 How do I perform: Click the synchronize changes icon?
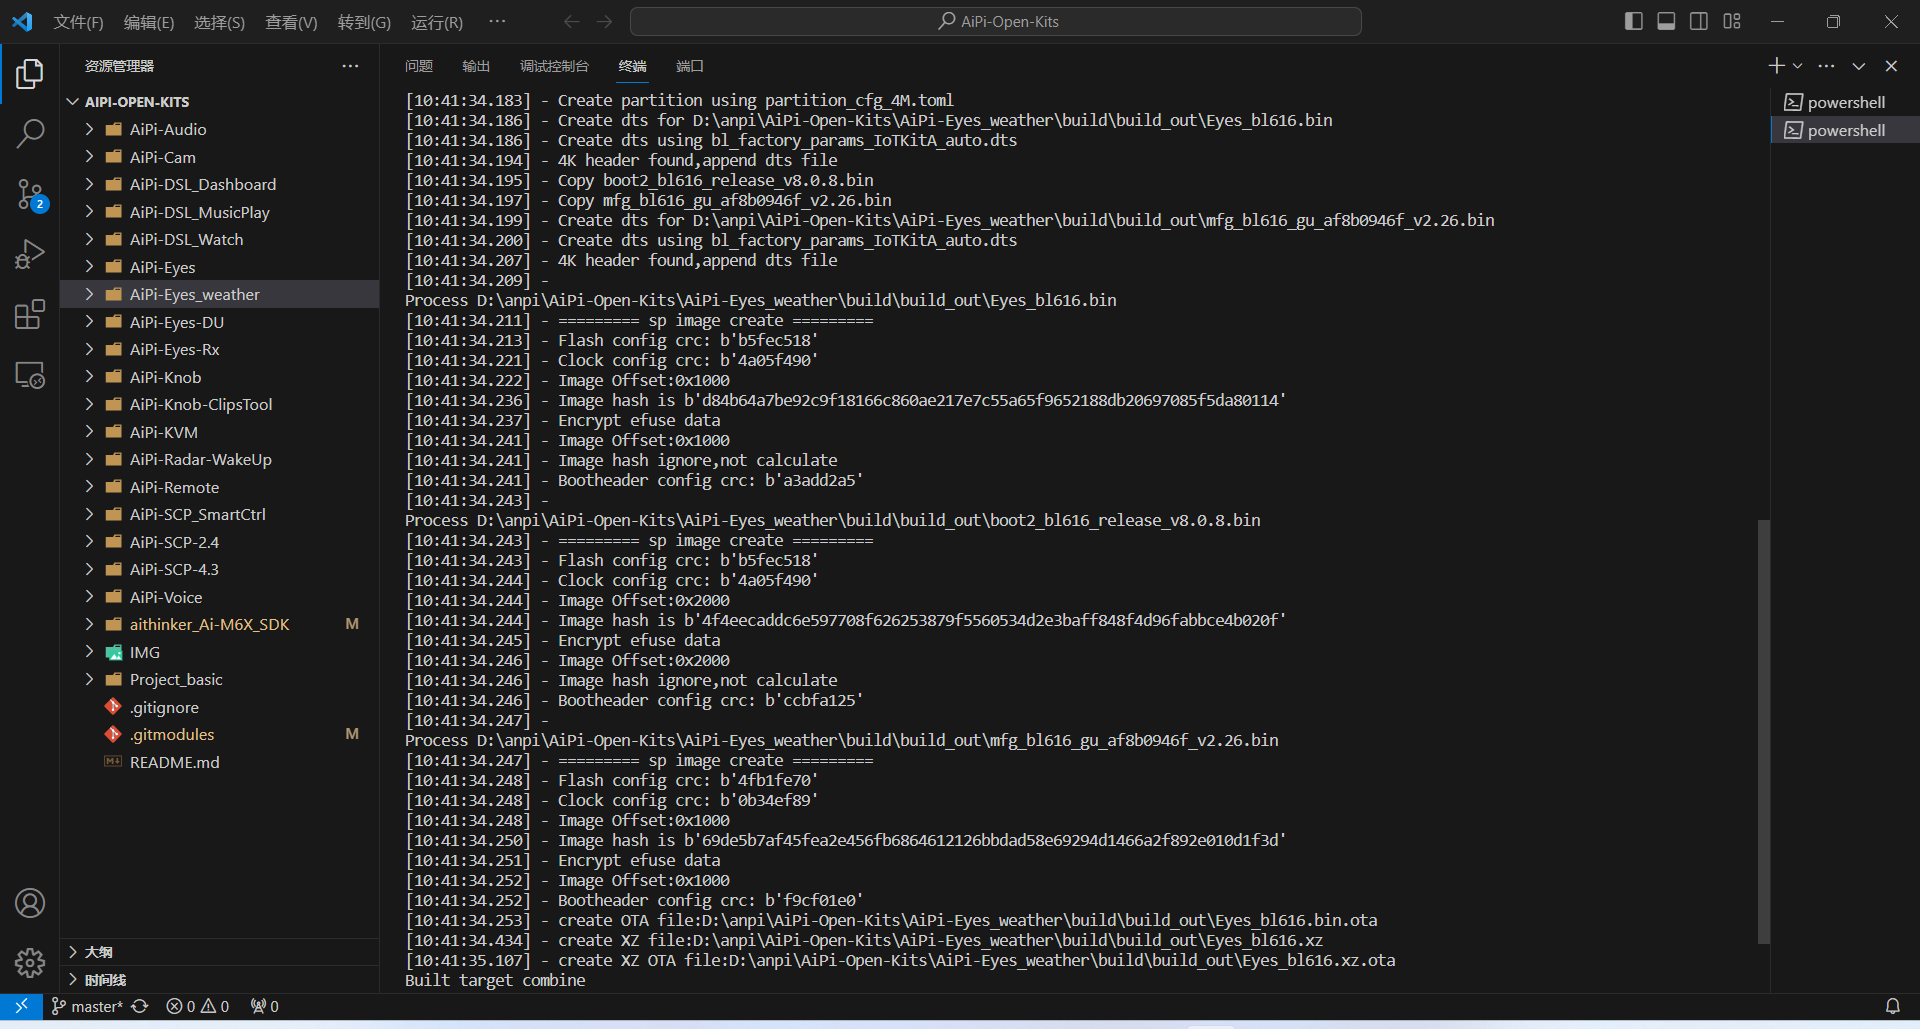click(140, 1006)
